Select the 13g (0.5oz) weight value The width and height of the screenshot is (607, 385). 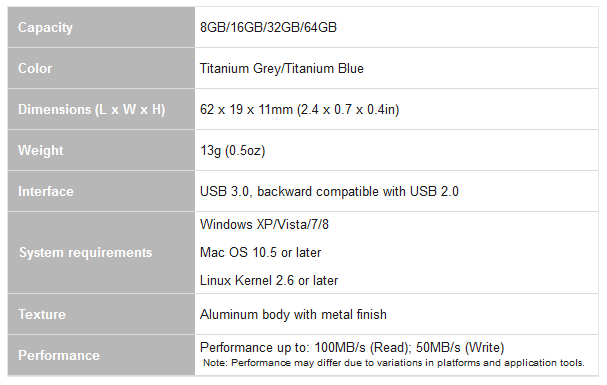tap(232, 151)
